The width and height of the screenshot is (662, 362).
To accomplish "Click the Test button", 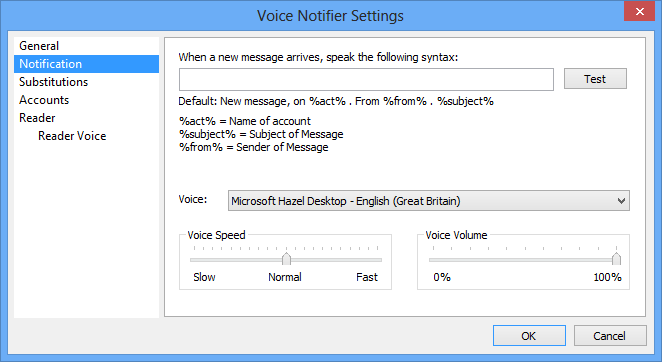I will click(x=595, y=79).
